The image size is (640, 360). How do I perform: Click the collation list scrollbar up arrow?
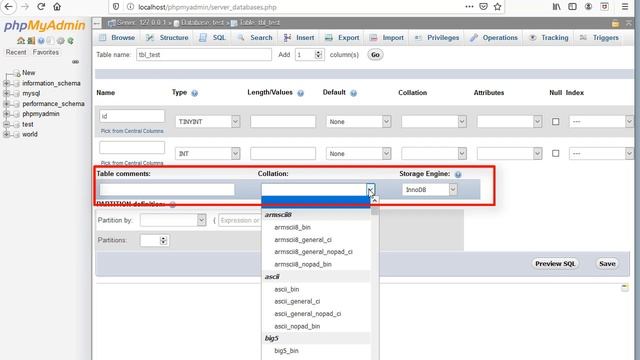(374, 200)
